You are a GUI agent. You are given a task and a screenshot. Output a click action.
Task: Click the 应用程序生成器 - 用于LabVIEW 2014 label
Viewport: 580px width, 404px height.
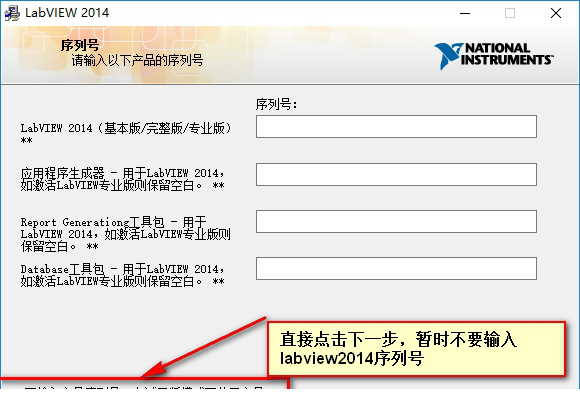pyautogui.click(x=123, y=179)
